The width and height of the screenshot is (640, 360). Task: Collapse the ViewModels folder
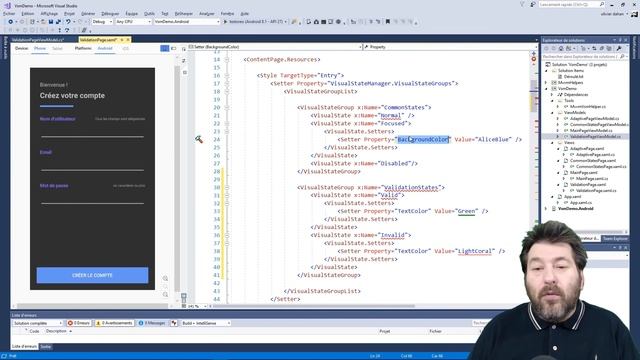pyautogui.click(x=552, y=113)
